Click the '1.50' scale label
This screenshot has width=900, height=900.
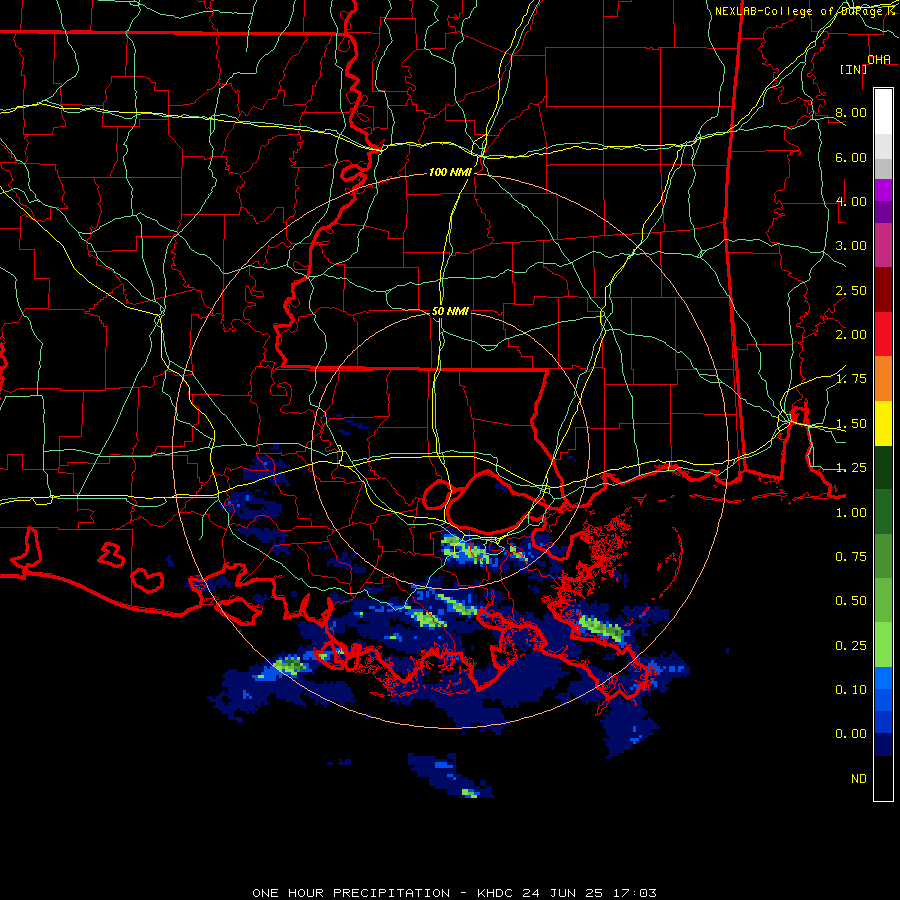pos(851,424)
